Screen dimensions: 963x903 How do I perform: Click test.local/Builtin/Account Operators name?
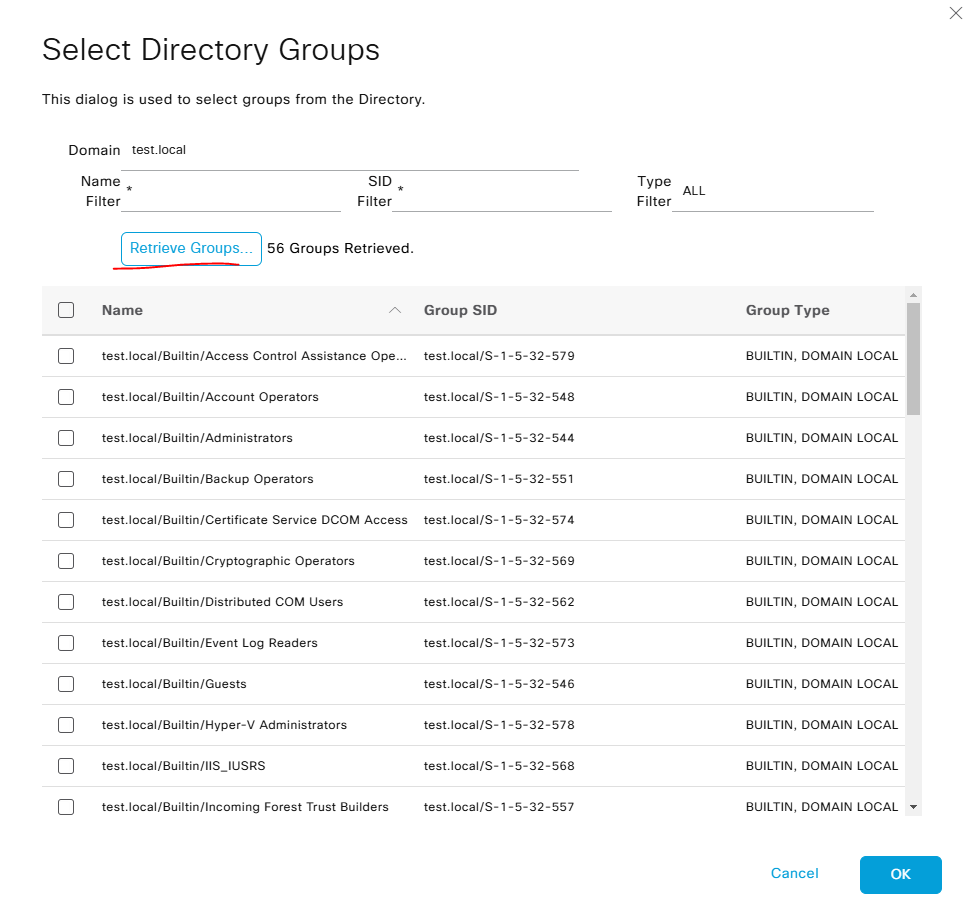pyautogui.click(x=210, y=397)
